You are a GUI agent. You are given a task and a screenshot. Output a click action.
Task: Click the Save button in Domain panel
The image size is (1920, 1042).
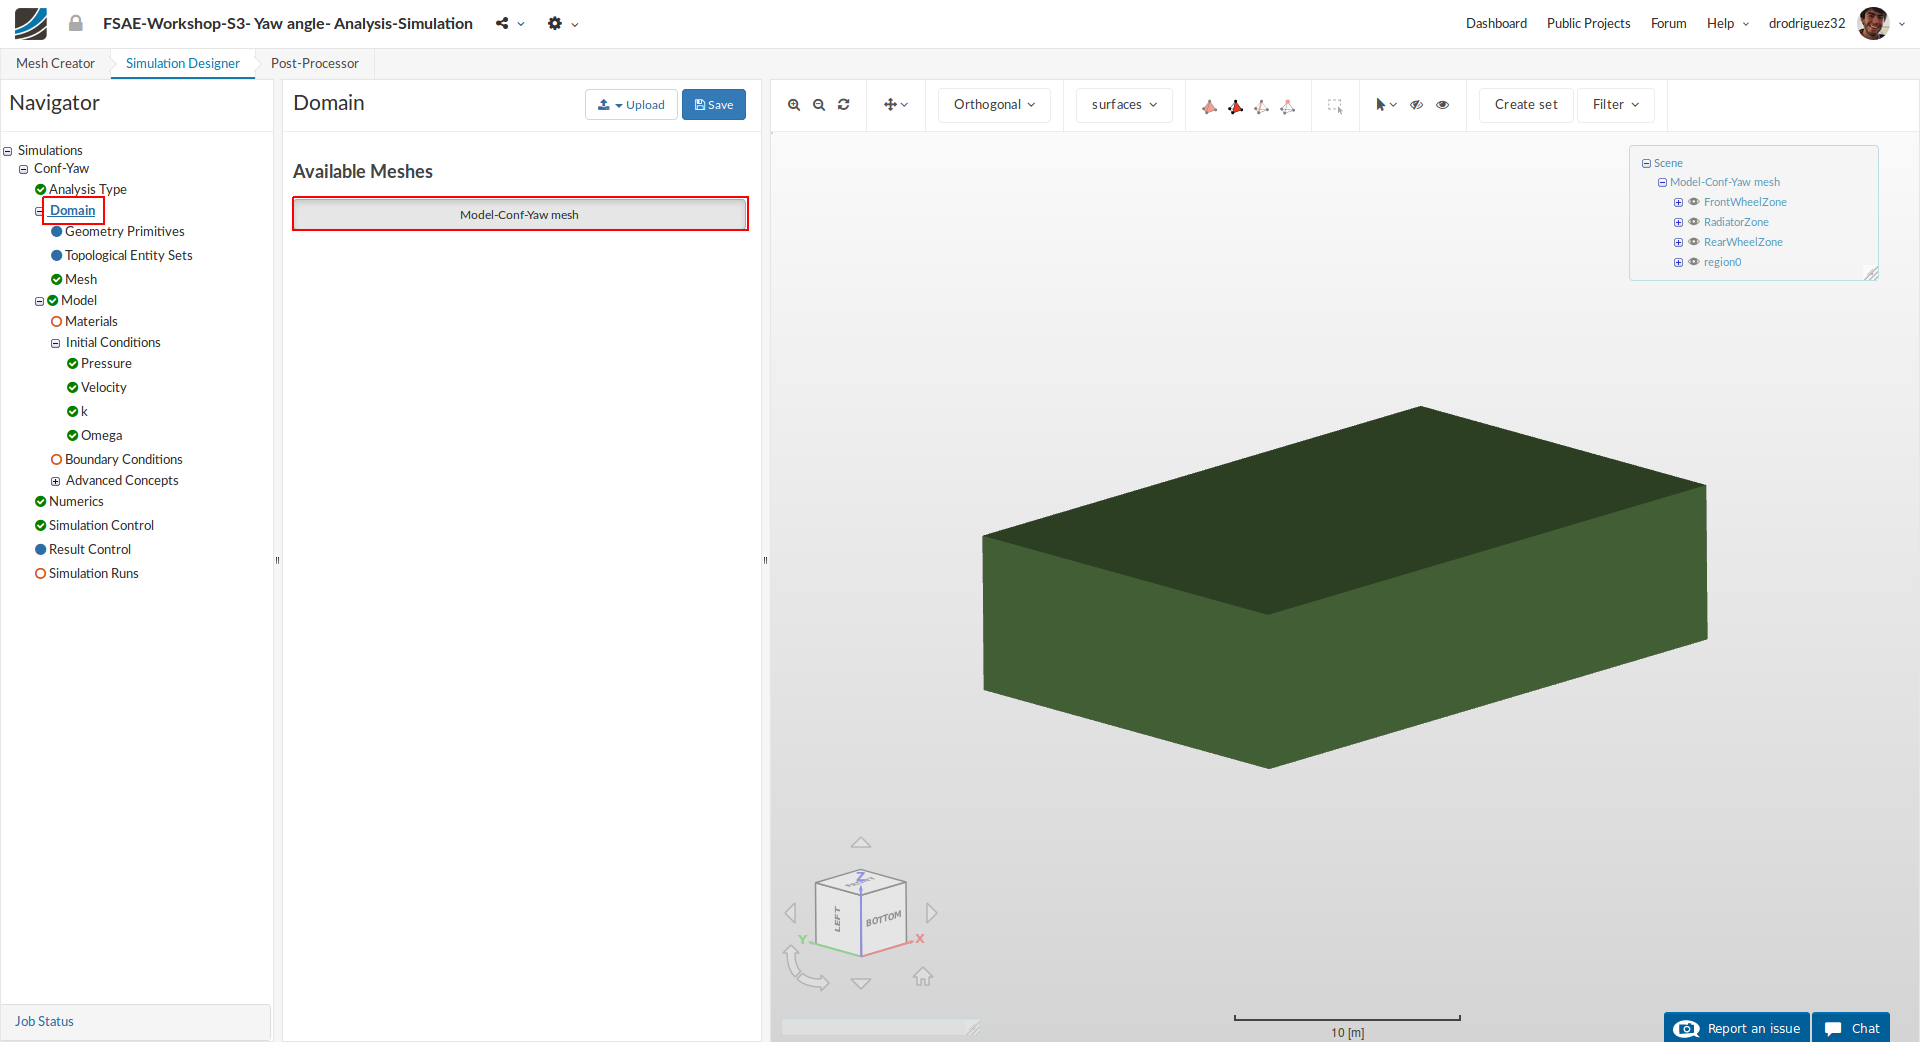714,105
